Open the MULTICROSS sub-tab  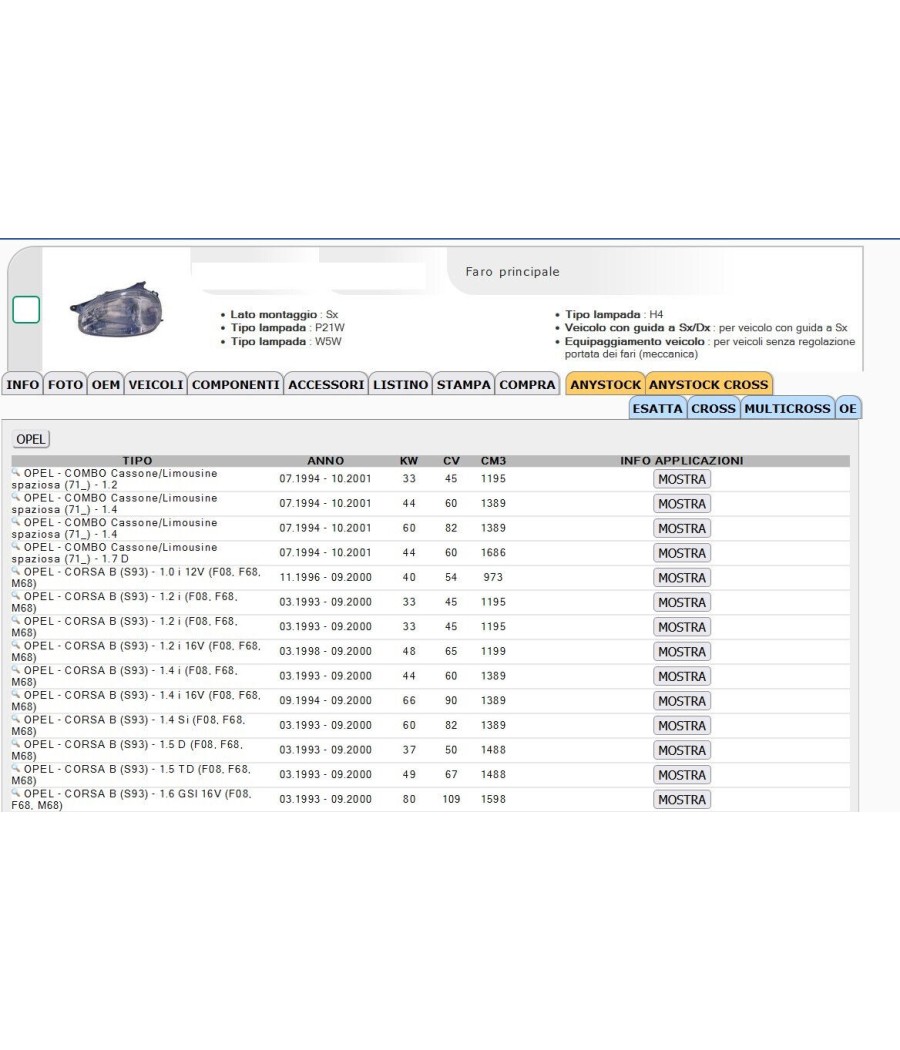pos(788,408)
